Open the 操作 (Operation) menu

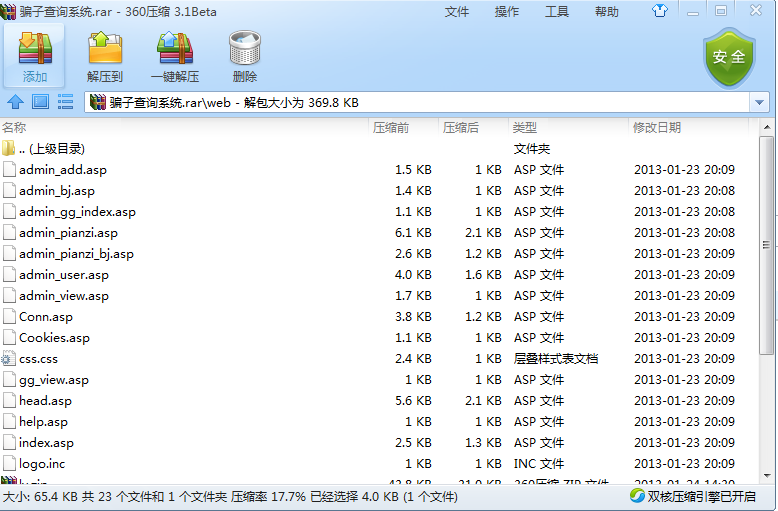(x=507, y=12)
